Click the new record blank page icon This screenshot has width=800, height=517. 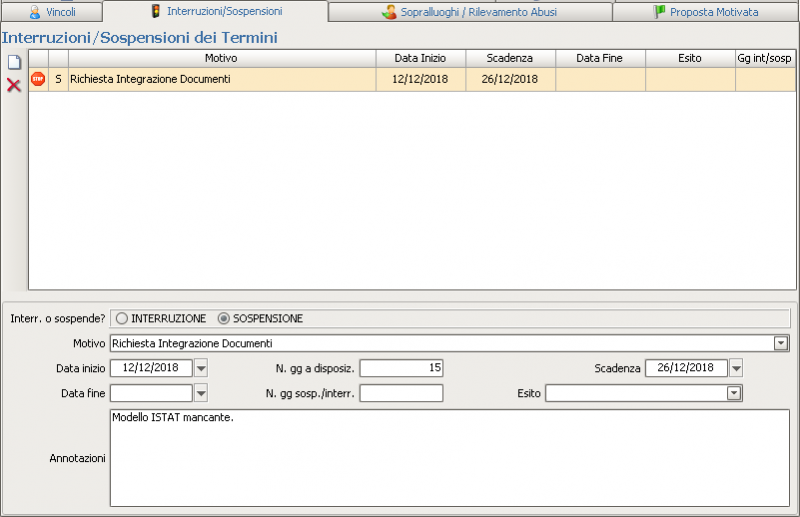click(14, 62)
